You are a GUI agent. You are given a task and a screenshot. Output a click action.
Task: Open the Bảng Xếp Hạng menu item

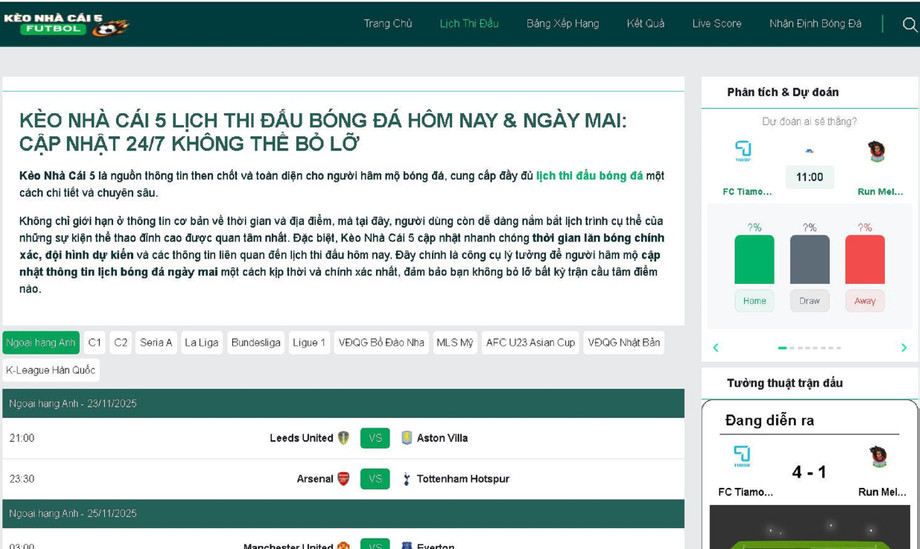coord(562,24)
